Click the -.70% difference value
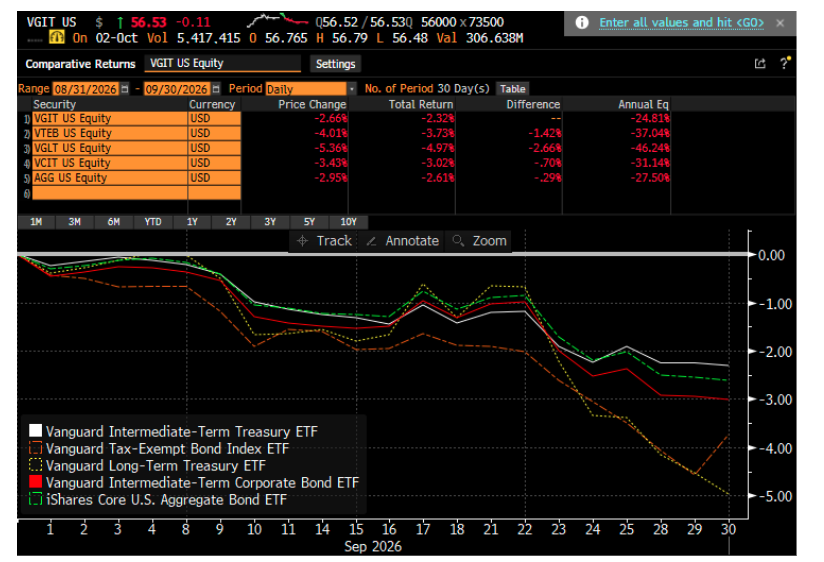 [547, 163]
